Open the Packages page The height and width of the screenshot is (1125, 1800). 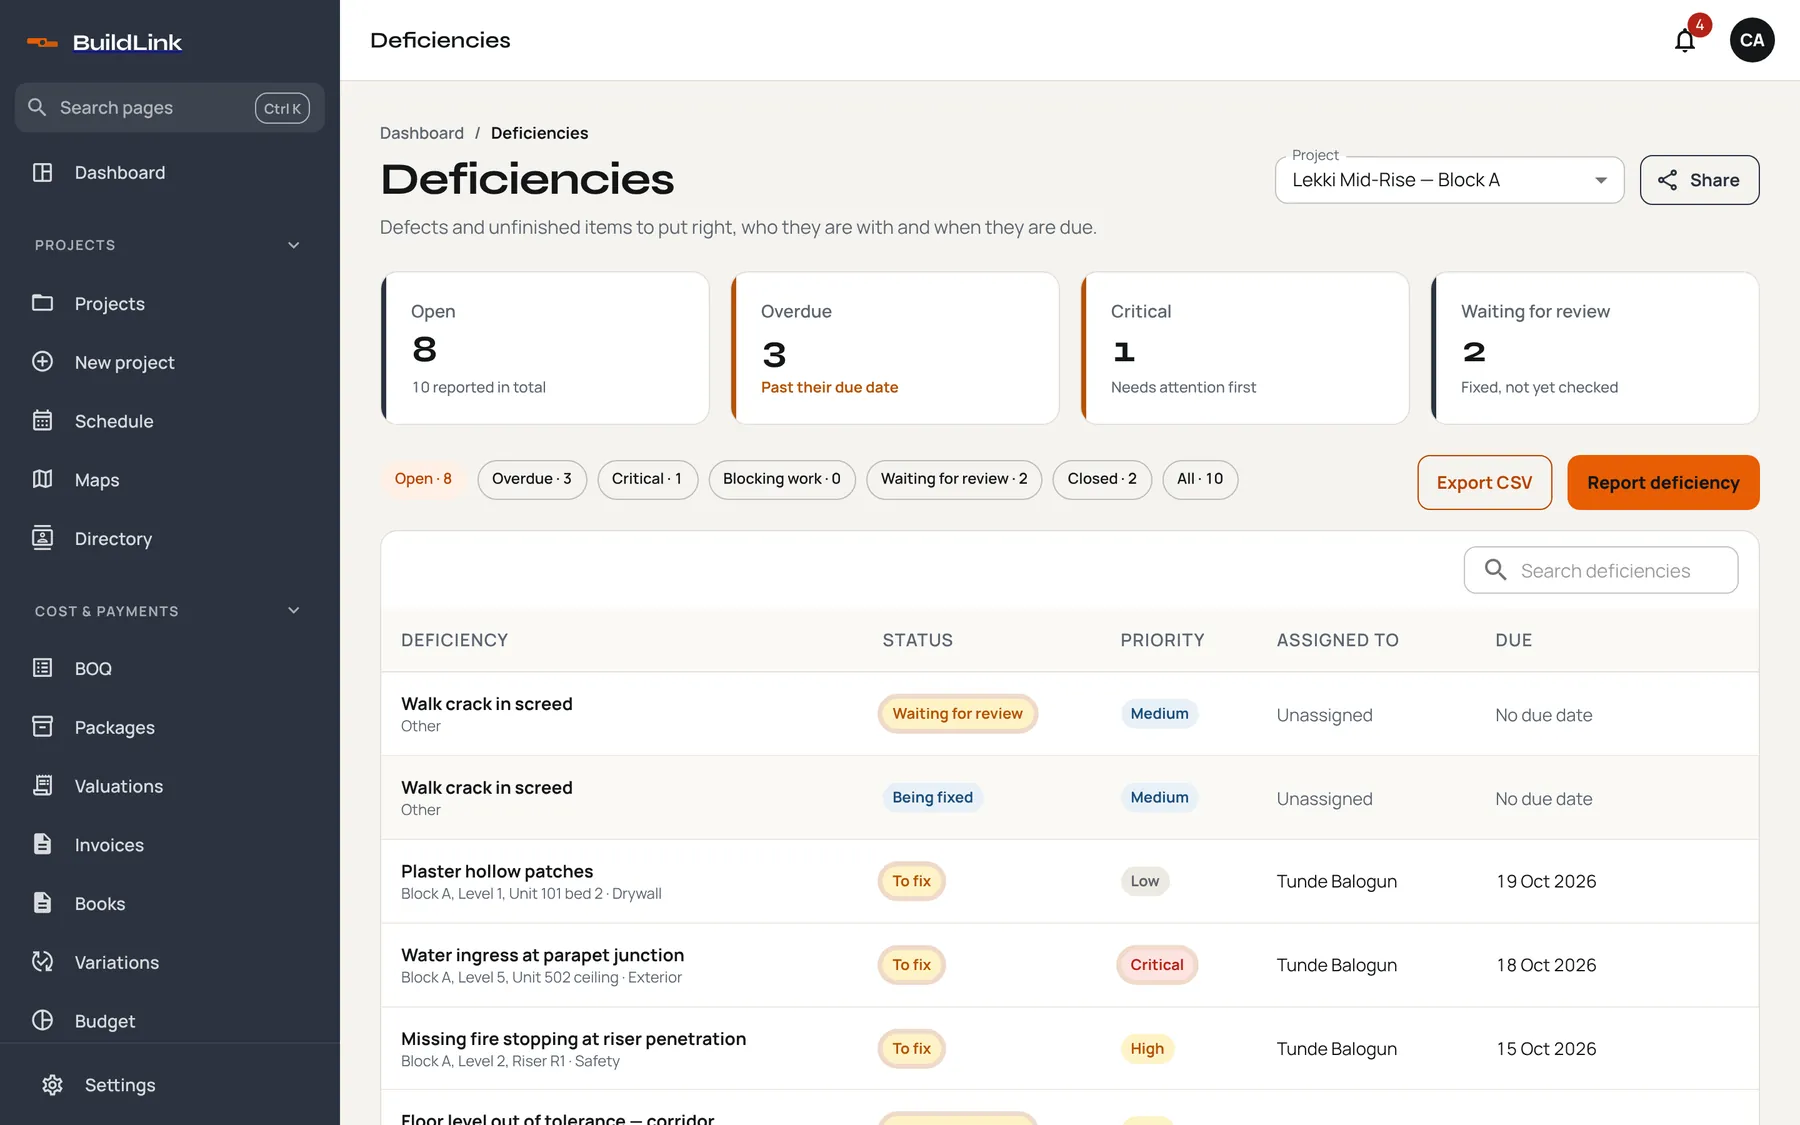[x=170, y=728]
